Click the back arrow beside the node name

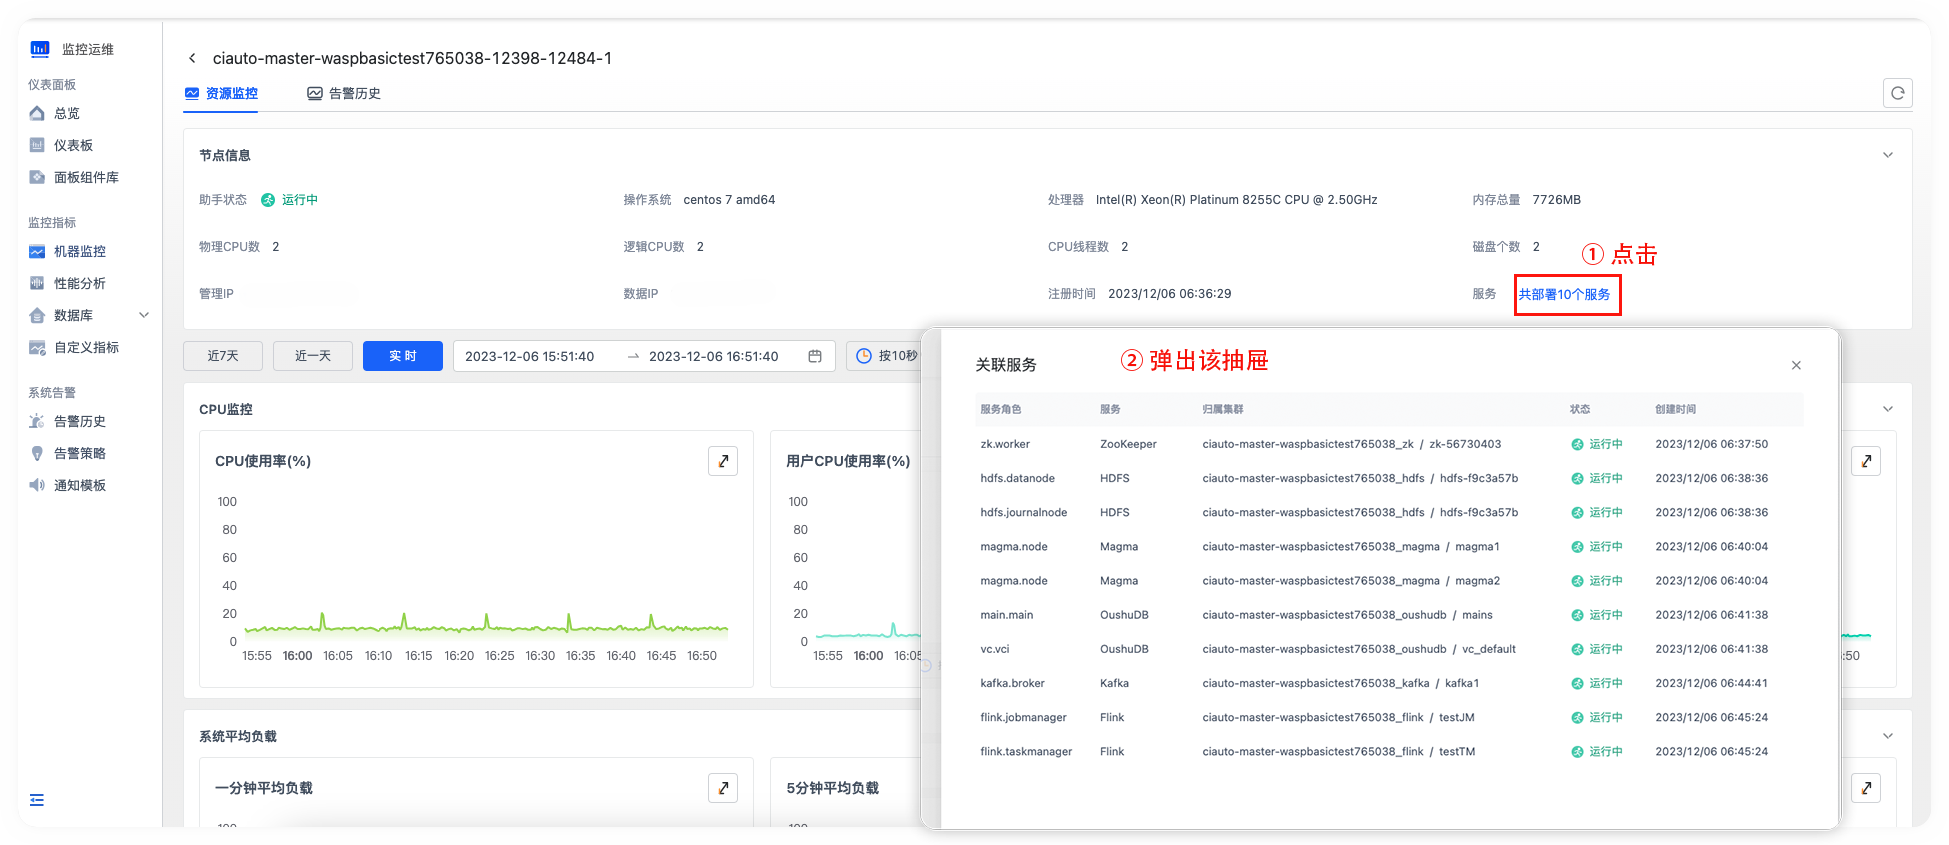[192, 59]
